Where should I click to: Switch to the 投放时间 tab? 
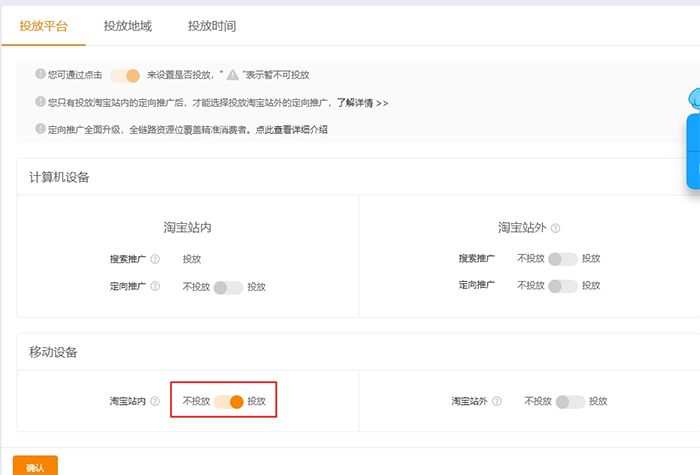(211, 26)
